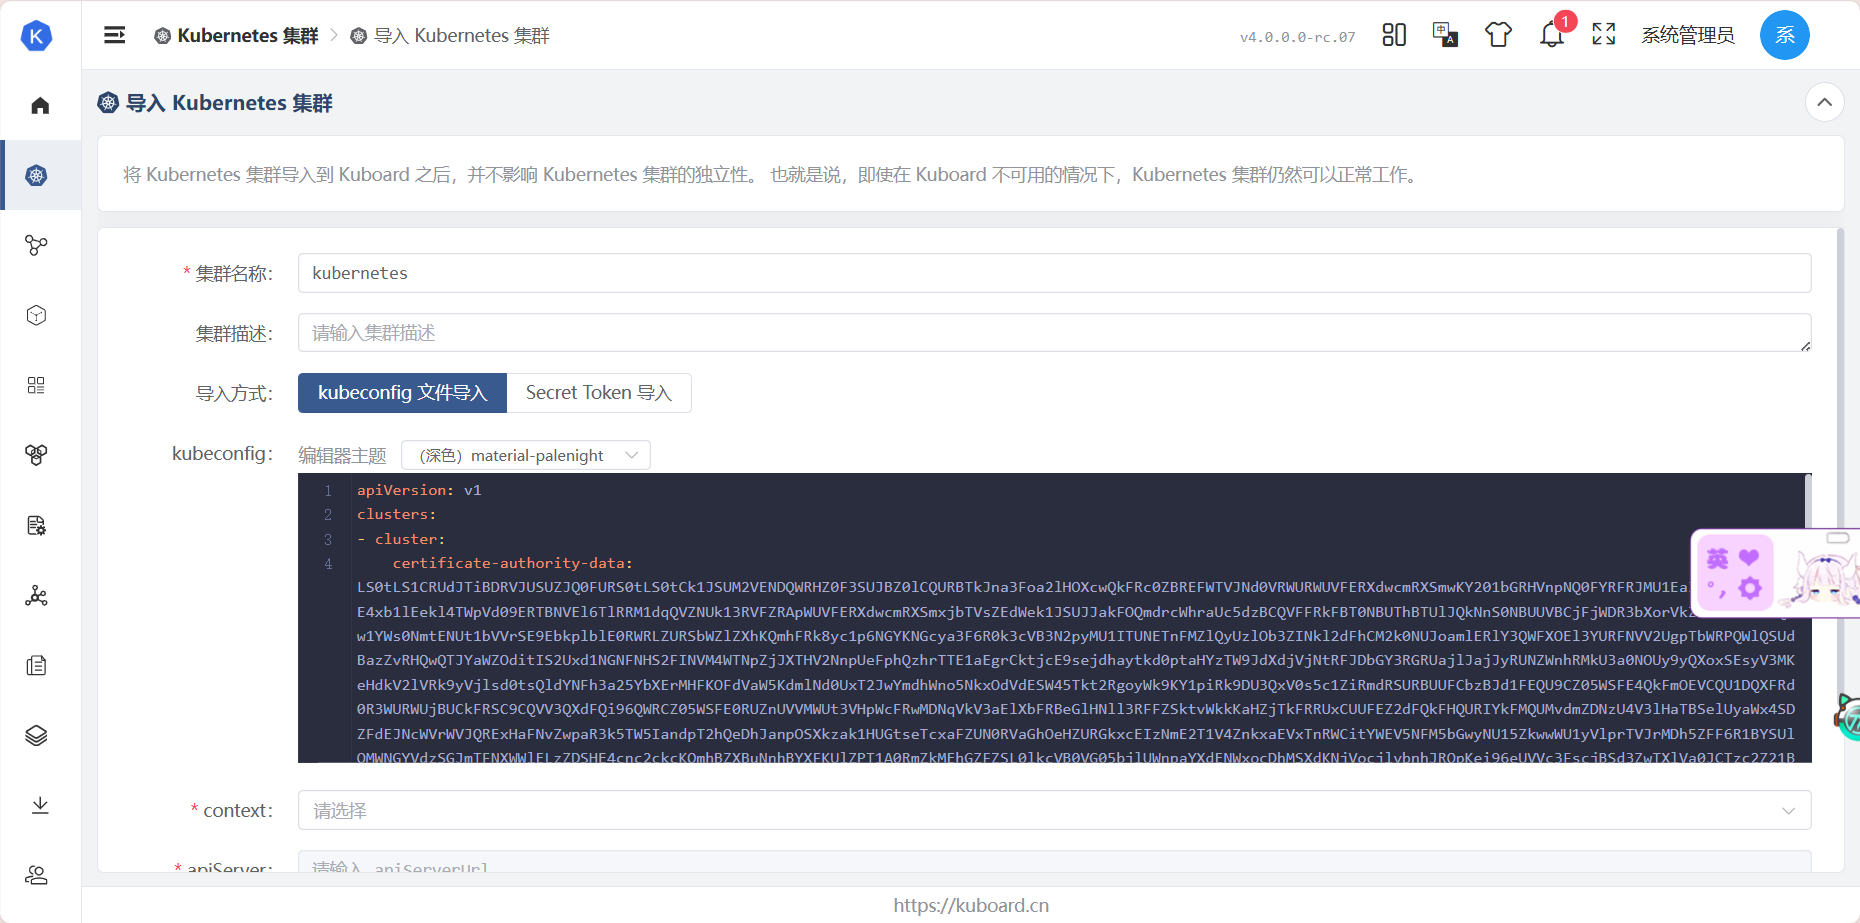1860x923 pixels.
Task: Toggle fullscreen mode icon
Action: pos(1604,35)
